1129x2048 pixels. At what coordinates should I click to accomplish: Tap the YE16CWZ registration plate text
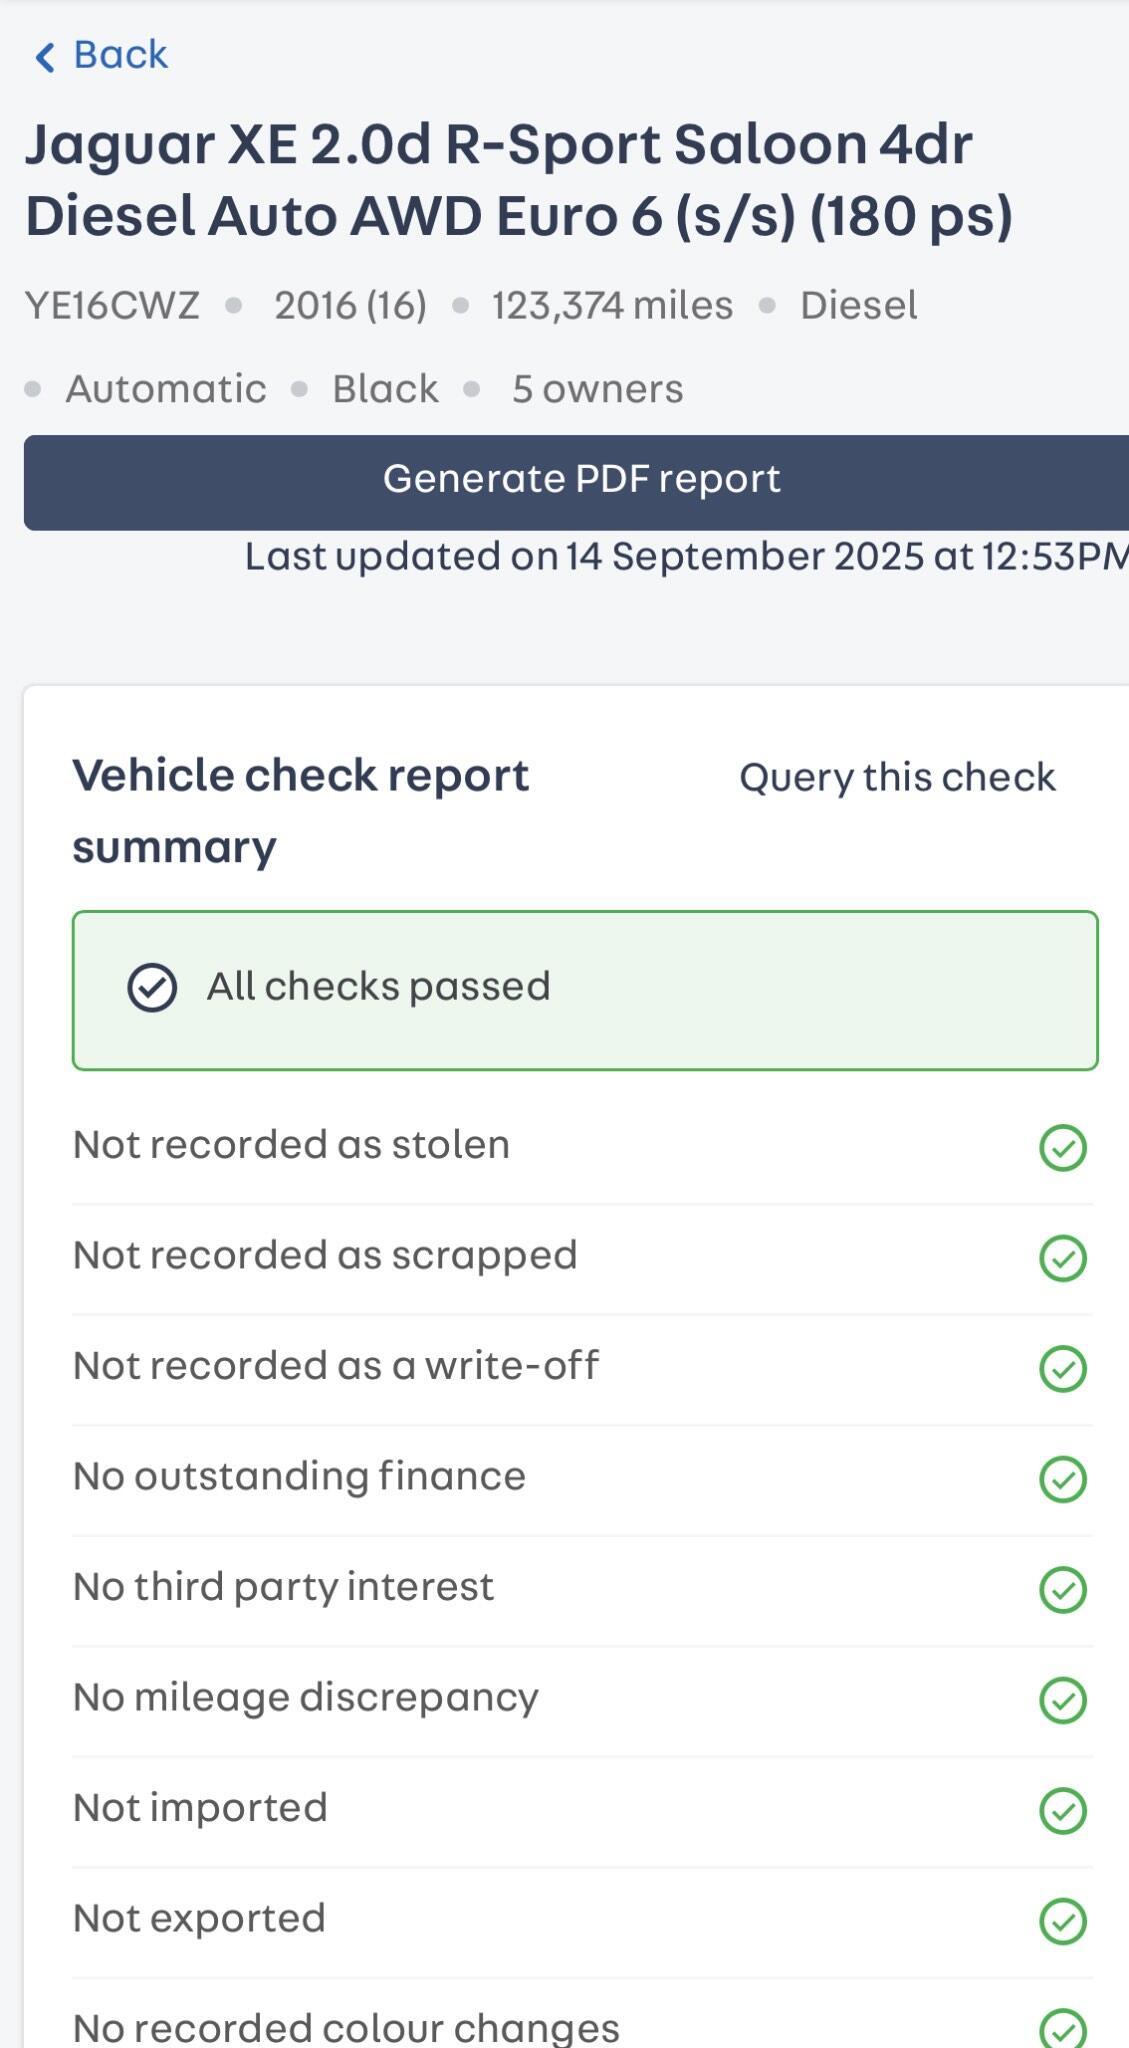click(112, 305)
